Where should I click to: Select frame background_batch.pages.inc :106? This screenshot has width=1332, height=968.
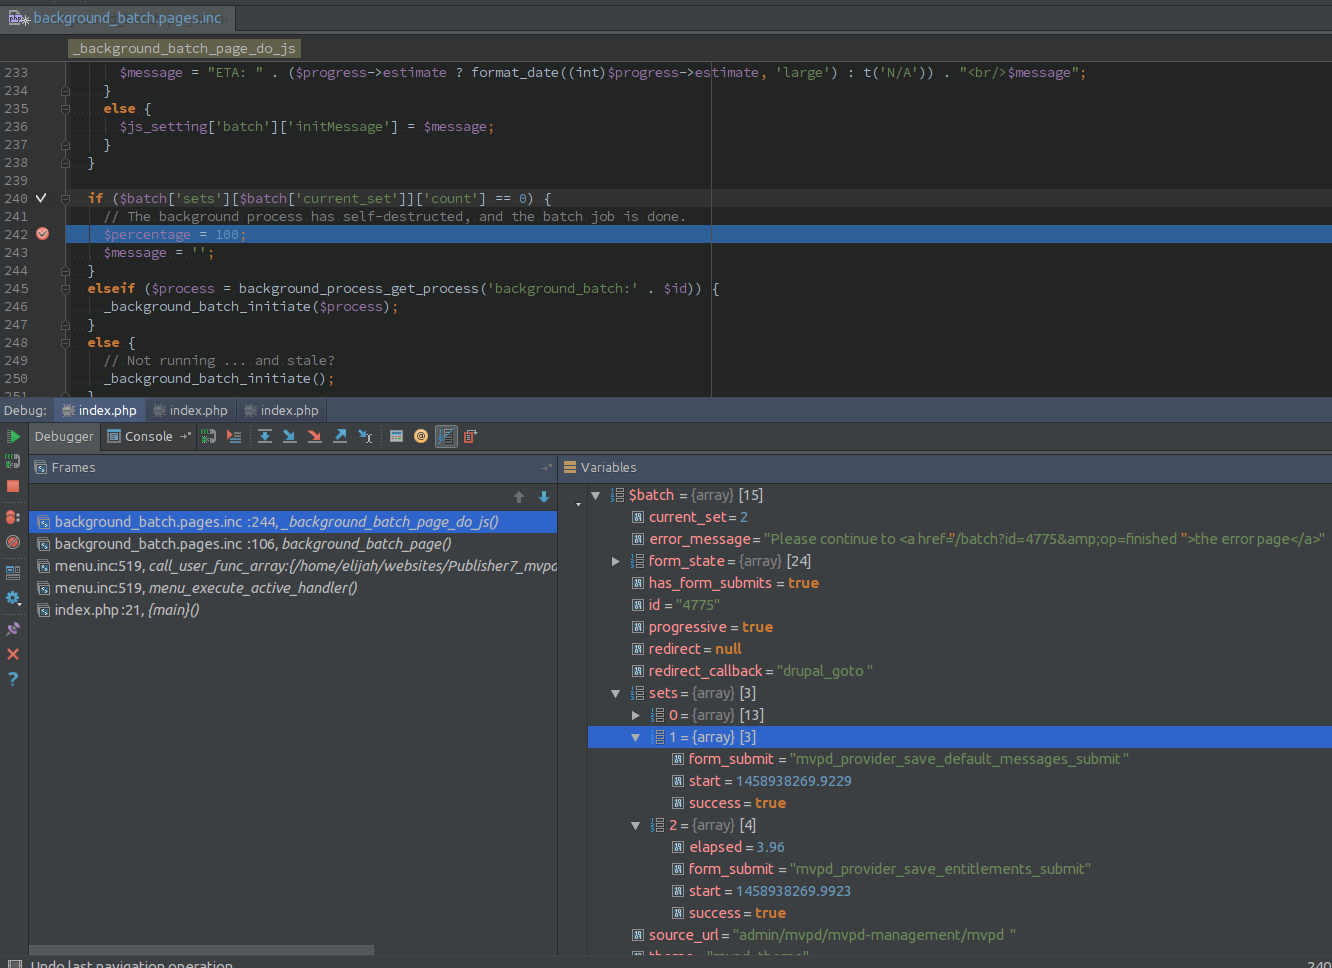[x=293, y=544]
